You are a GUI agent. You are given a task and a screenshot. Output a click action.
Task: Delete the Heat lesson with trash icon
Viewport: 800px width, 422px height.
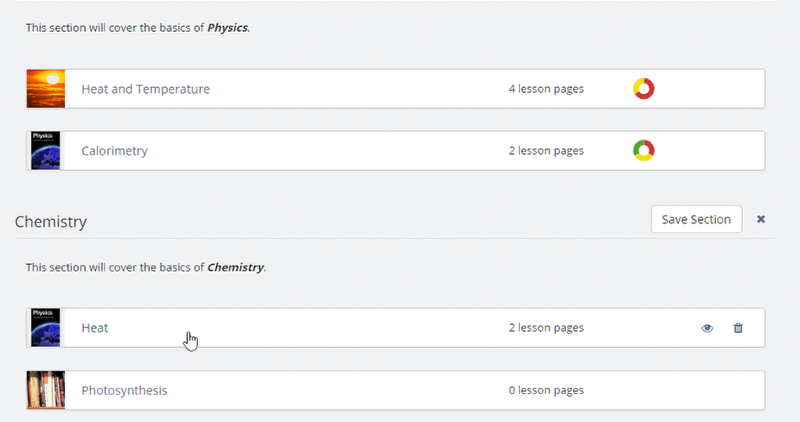coord(738,328)
